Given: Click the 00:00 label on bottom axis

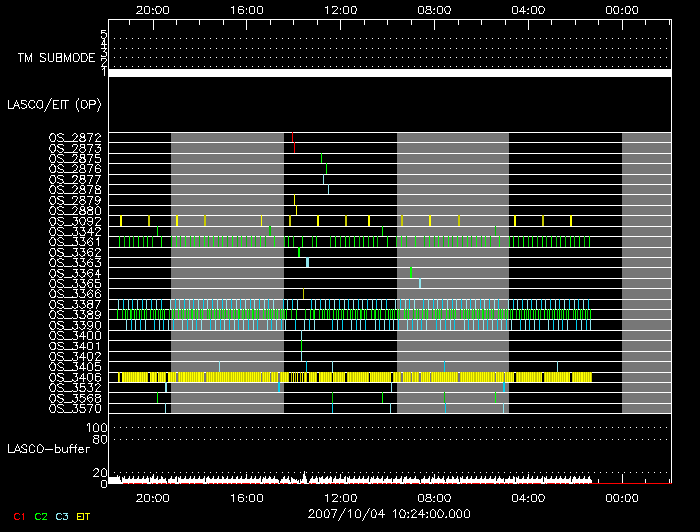Looking at the screenshot, I should coord(622,497).
